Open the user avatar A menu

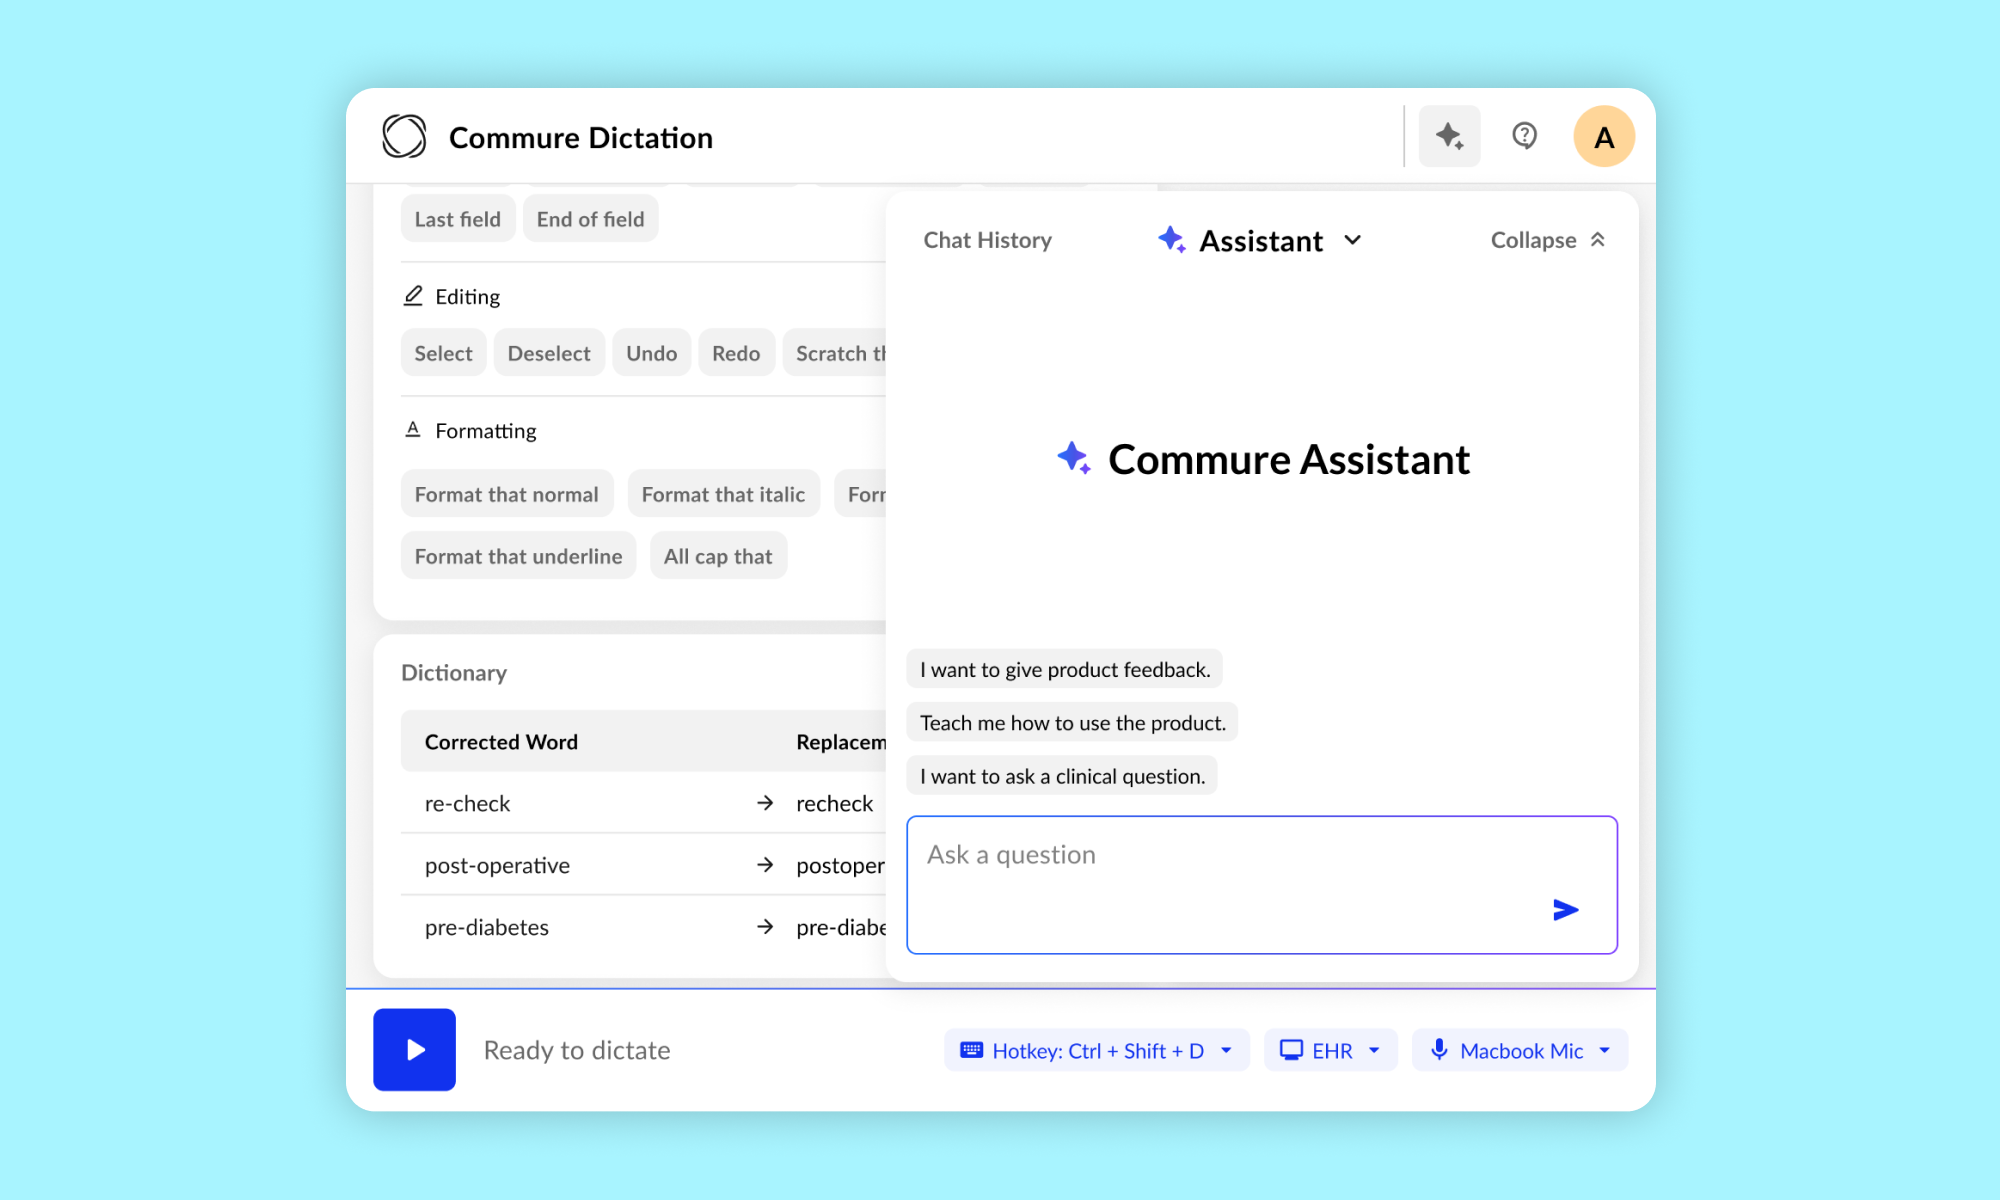(1603, 137)
